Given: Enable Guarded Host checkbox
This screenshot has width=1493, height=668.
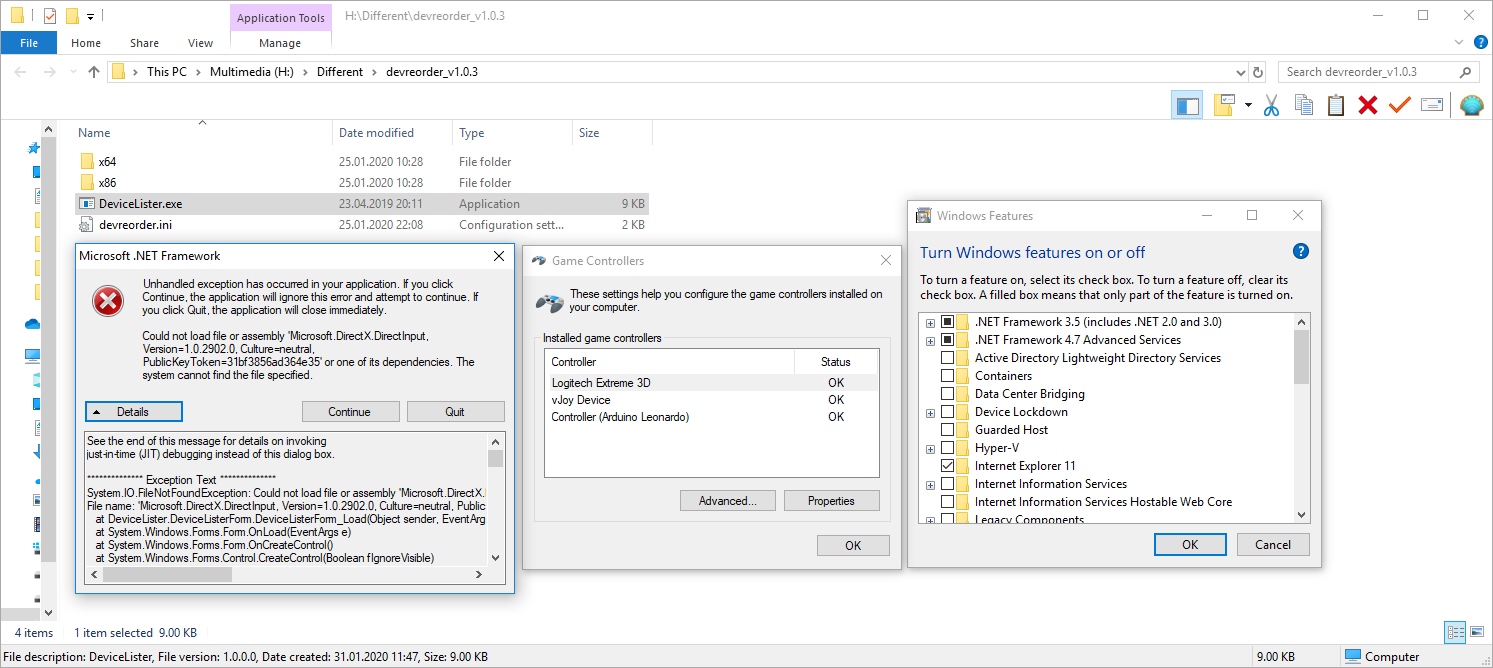Looking at the screenshot, I should pos(947,430).
